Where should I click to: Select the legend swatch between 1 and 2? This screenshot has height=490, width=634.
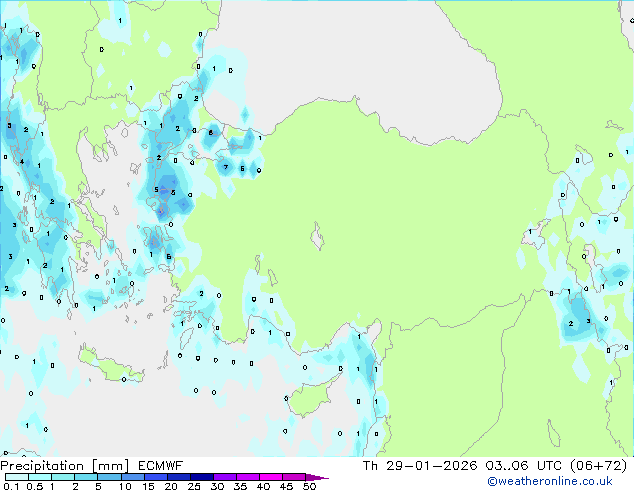(x=63, y=477)
